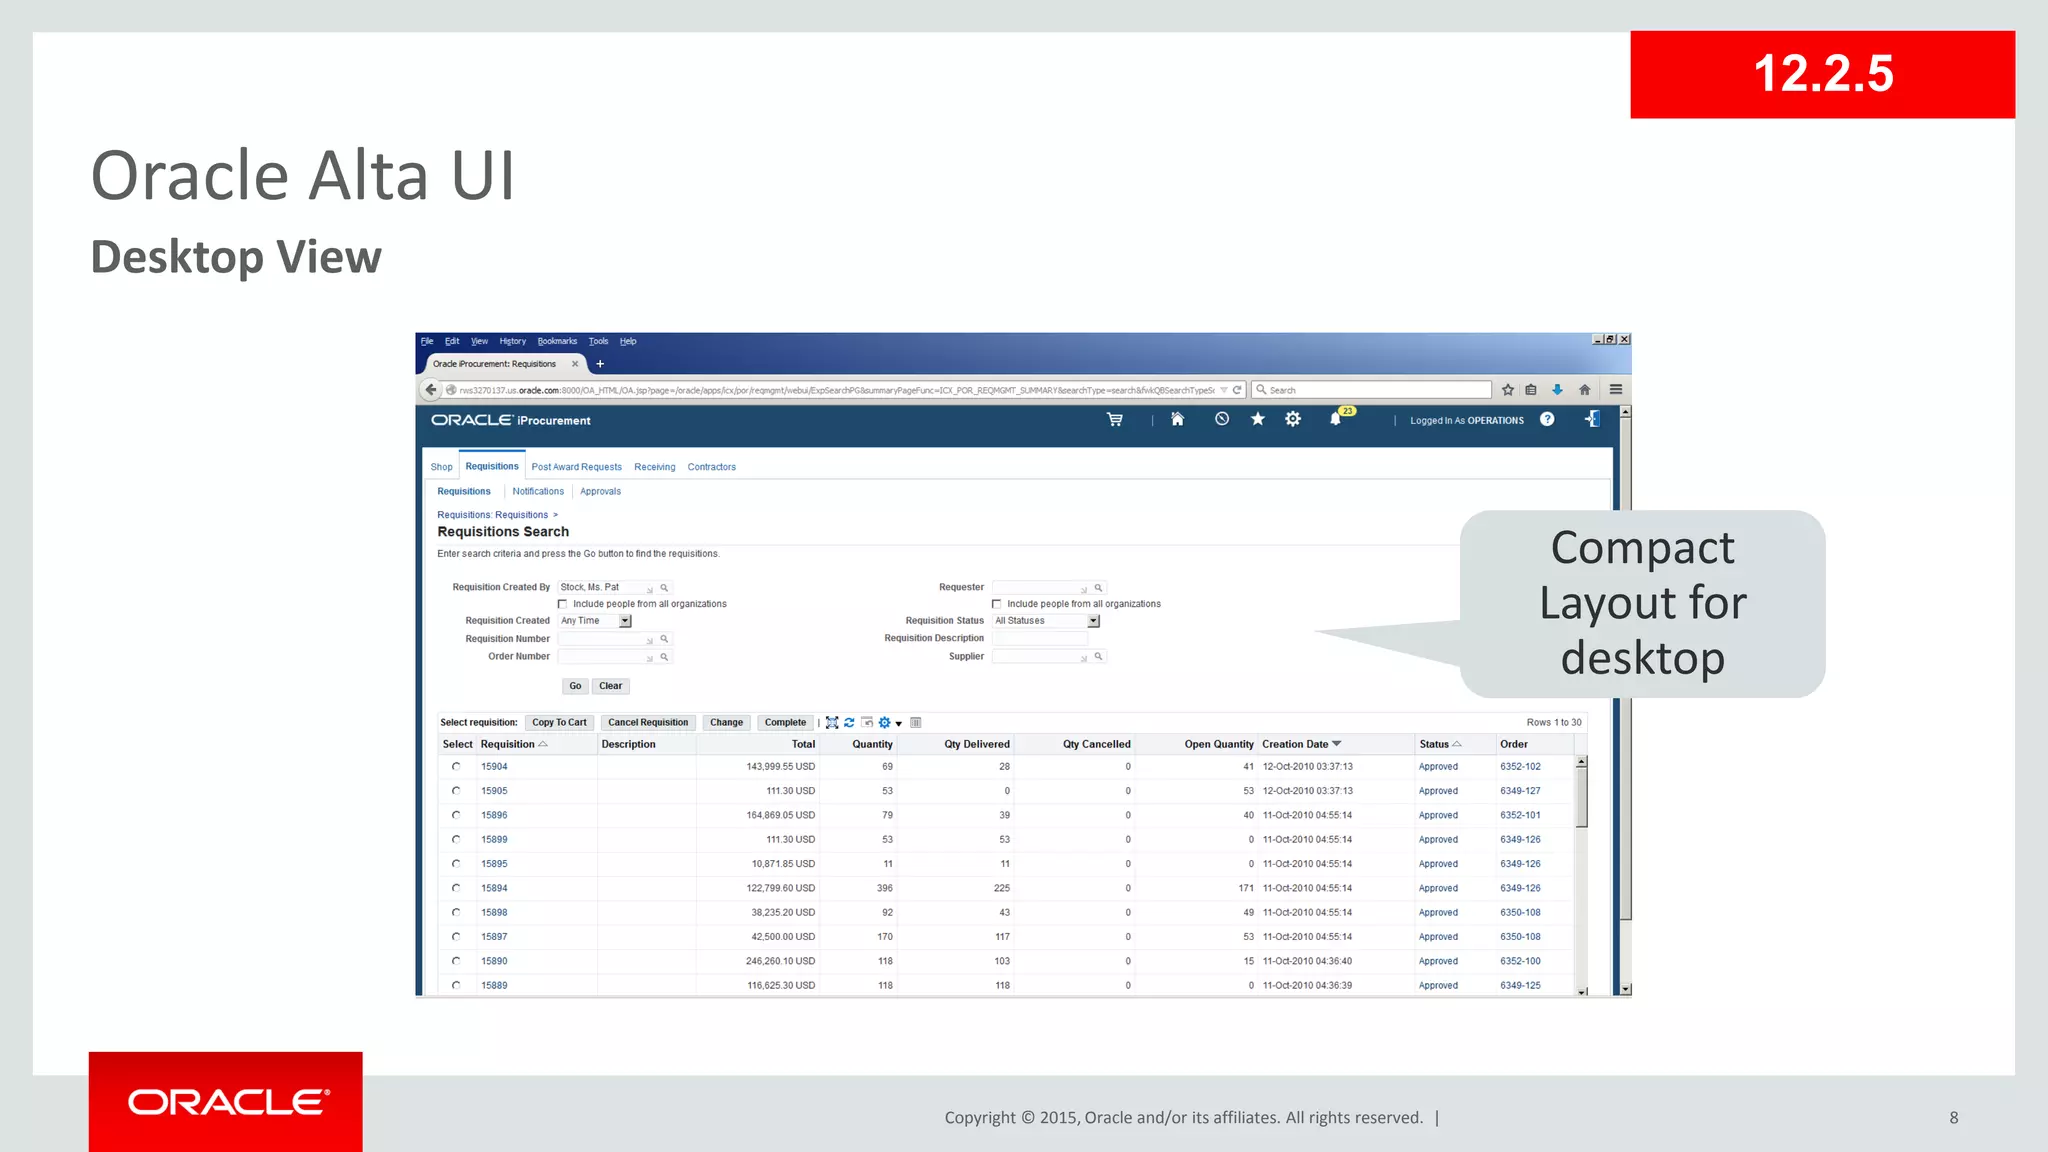
Task: Select radio button for requisition 15894
Action: (x=456, y=888)
